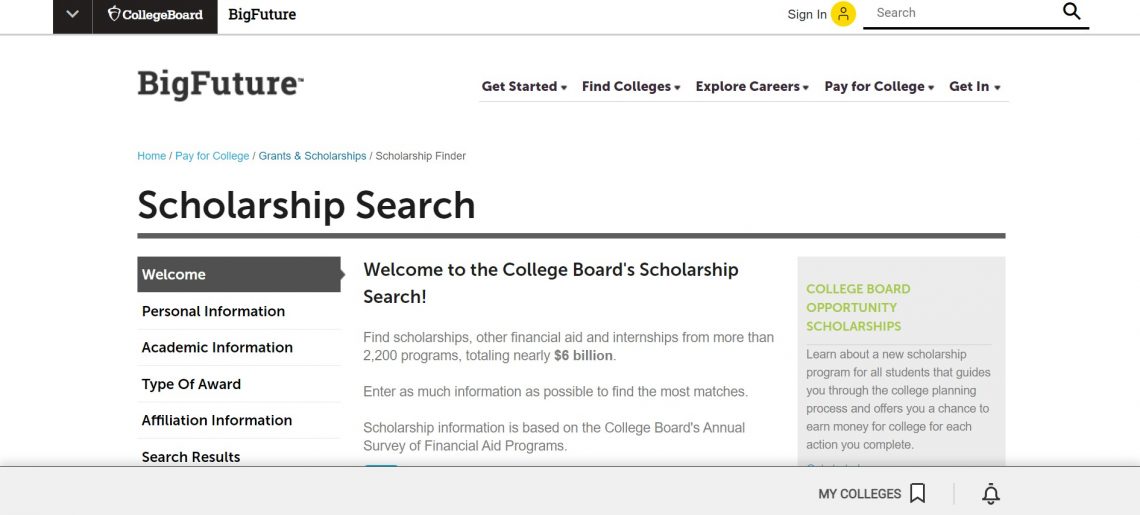Open the Affiliation Information section
This screenshot has height=515, width=1140.
217,421
